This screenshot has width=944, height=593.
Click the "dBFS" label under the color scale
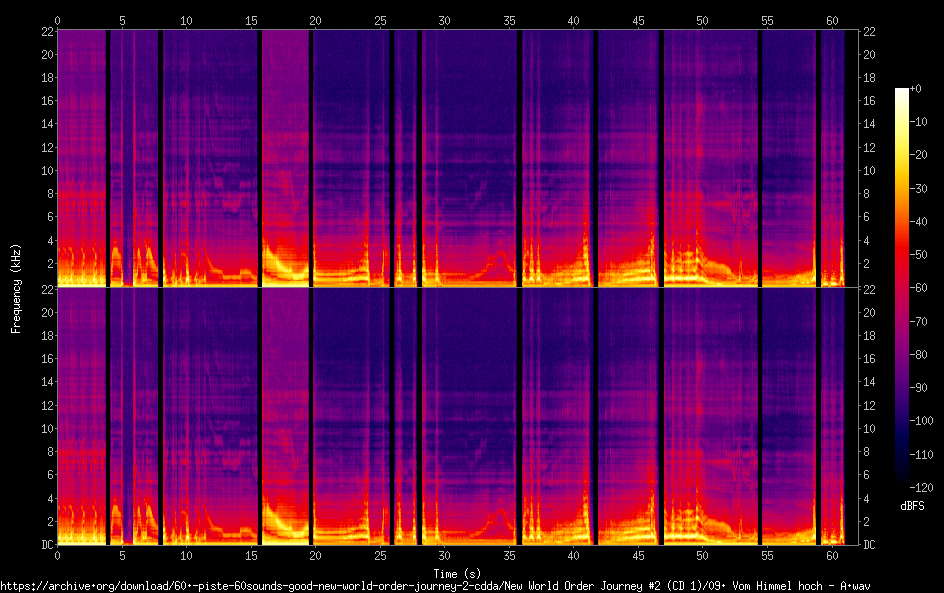click(x=911, y=507)
